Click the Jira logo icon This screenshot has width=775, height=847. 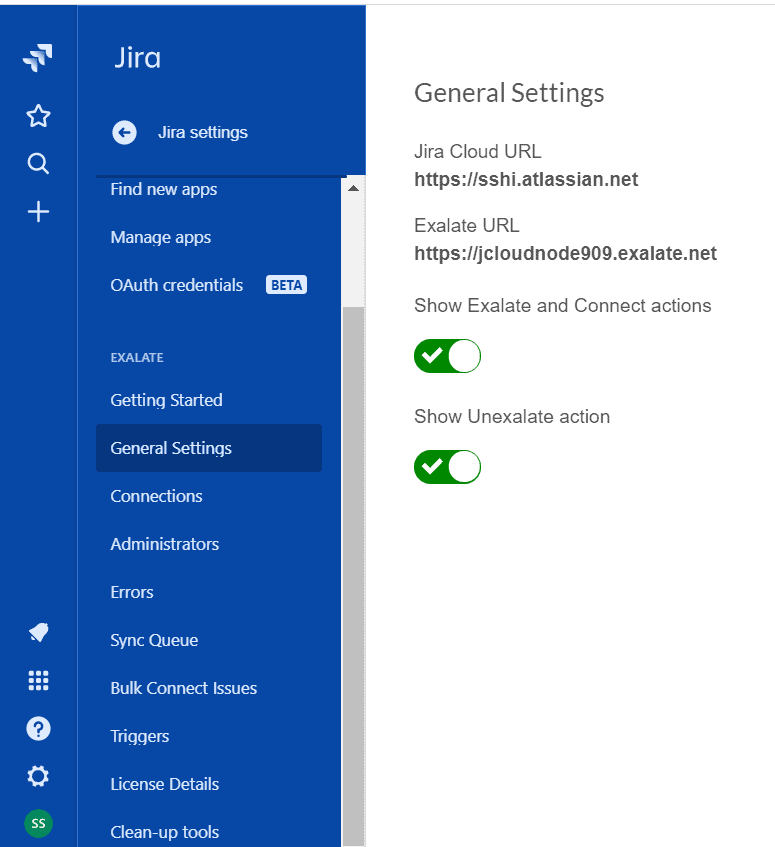[38, 57]
